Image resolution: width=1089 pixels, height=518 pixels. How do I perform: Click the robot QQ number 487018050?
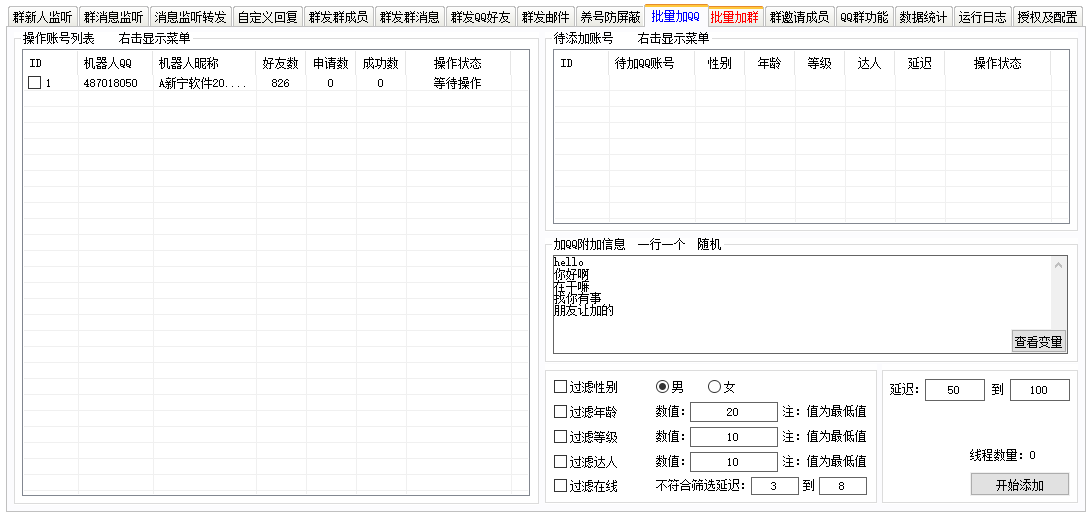coord(110,83)
